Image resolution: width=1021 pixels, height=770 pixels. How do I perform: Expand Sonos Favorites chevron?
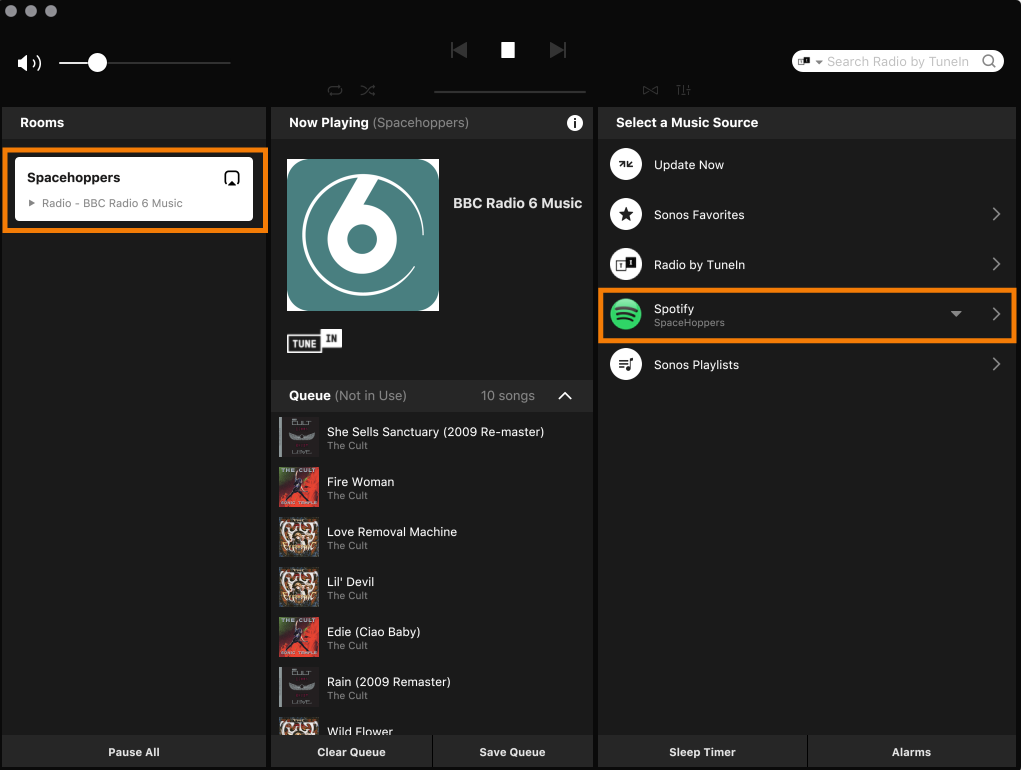pyautogui.click(x=996, y=214)
